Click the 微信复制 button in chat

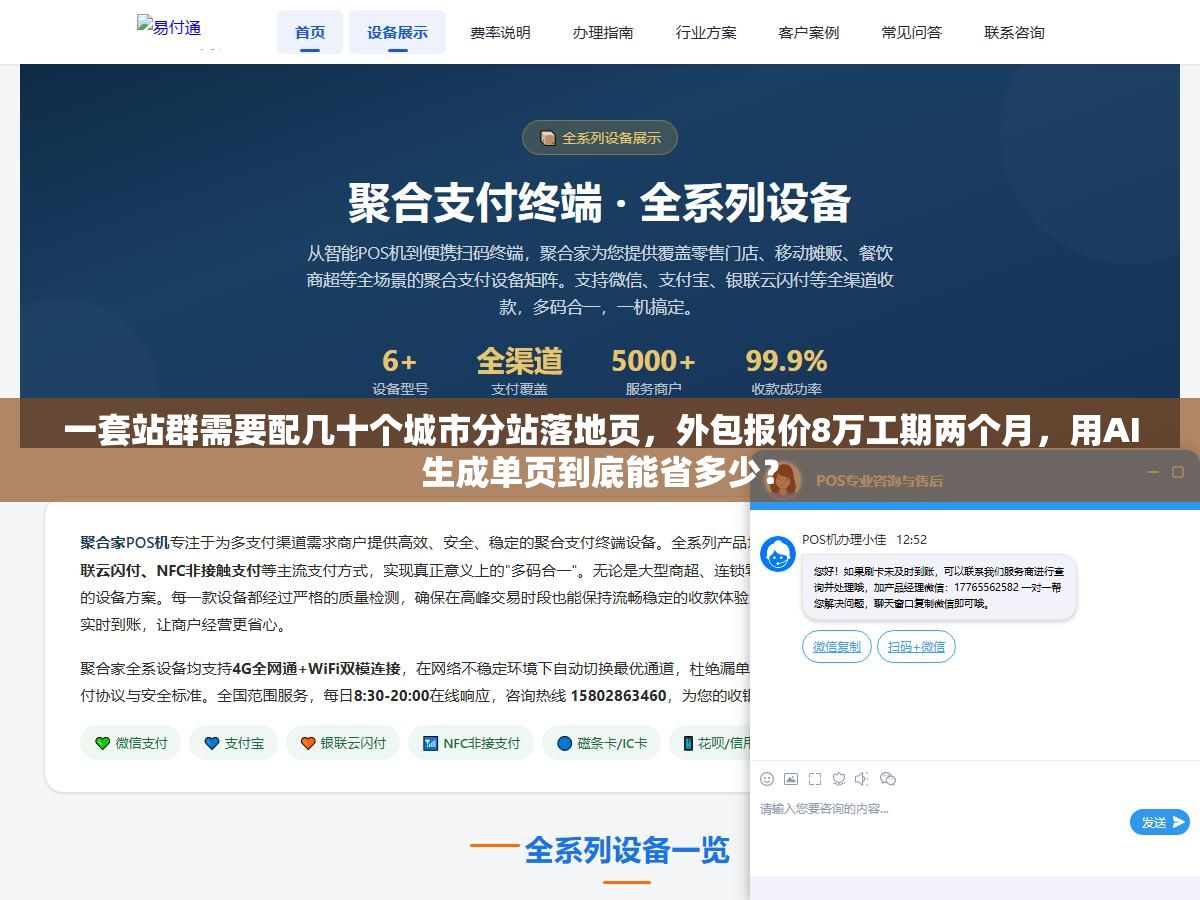pos(837,647)
